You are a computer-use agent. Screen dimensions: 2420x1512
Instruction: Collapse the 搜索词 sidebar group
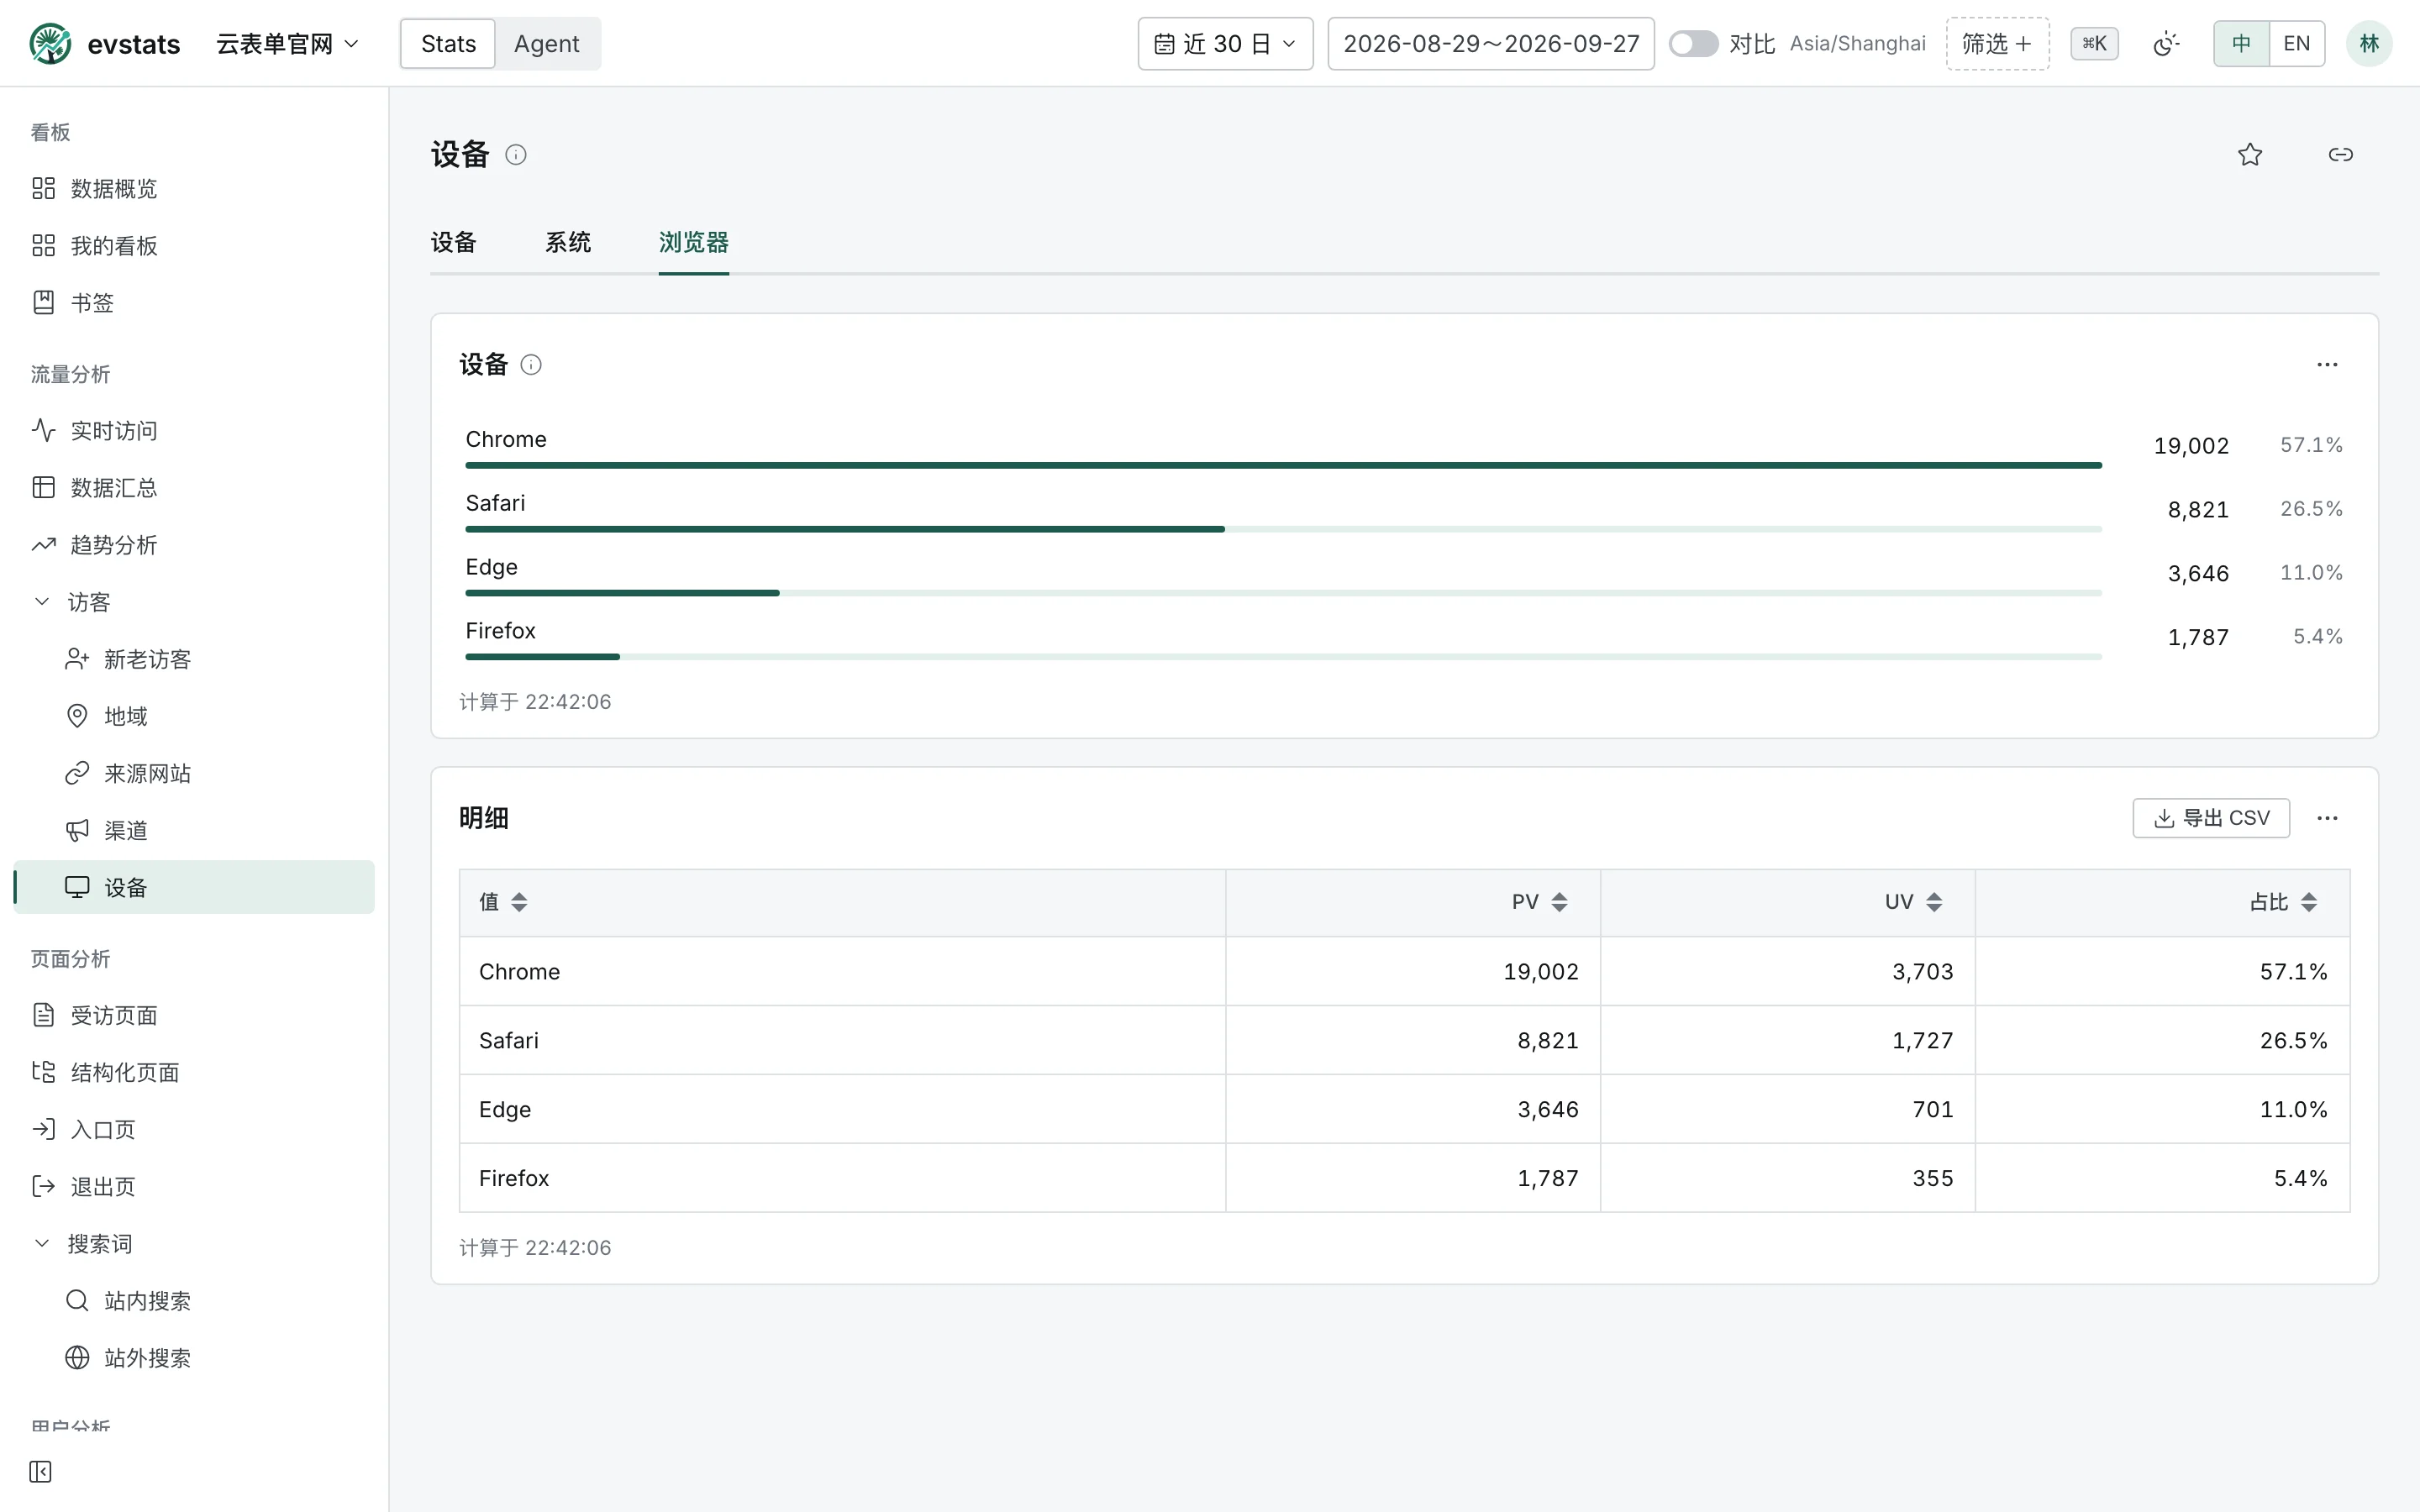pos(194,1243)
